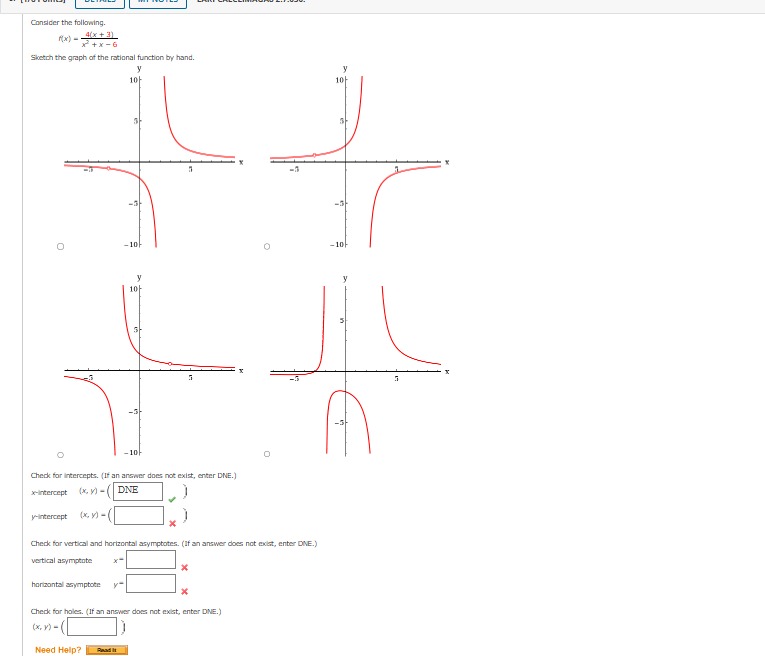This screenshot has height=656, width=765.
Task: Click the 'x-intercept' label
Action: coord(49,493)
